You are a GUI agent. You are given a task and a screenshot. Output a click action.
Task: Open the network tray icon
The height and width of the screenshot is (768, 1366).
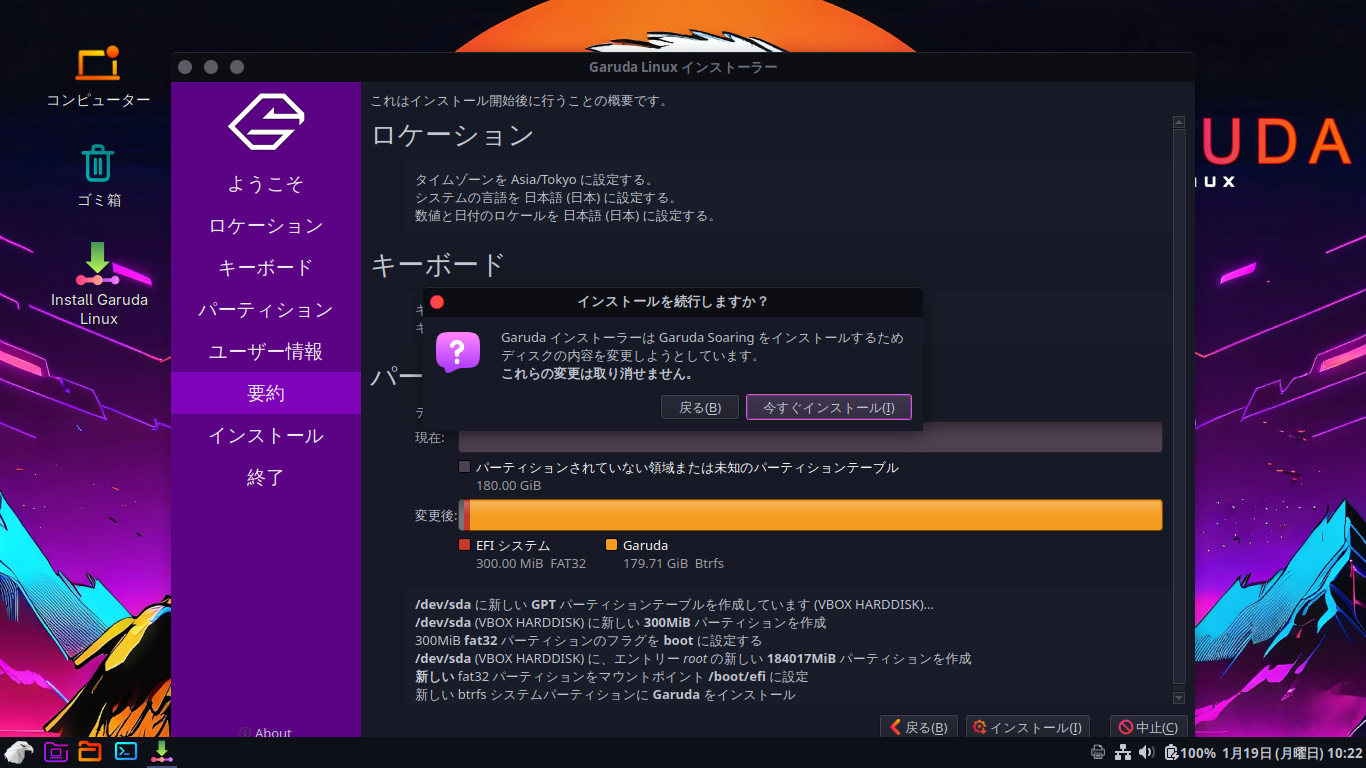pos(1122,752)
